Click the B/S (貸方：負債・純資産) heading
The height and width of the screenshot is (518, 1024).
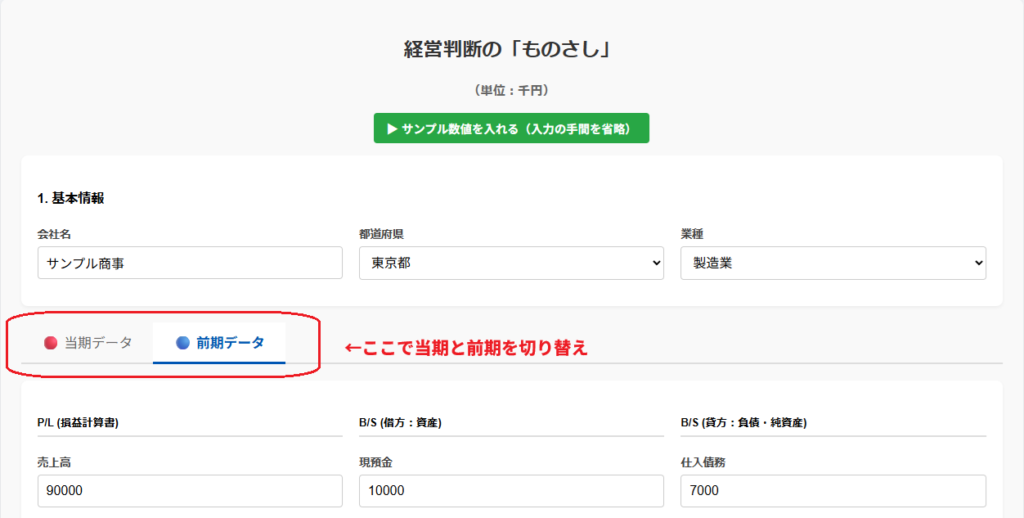coord(744,423)
